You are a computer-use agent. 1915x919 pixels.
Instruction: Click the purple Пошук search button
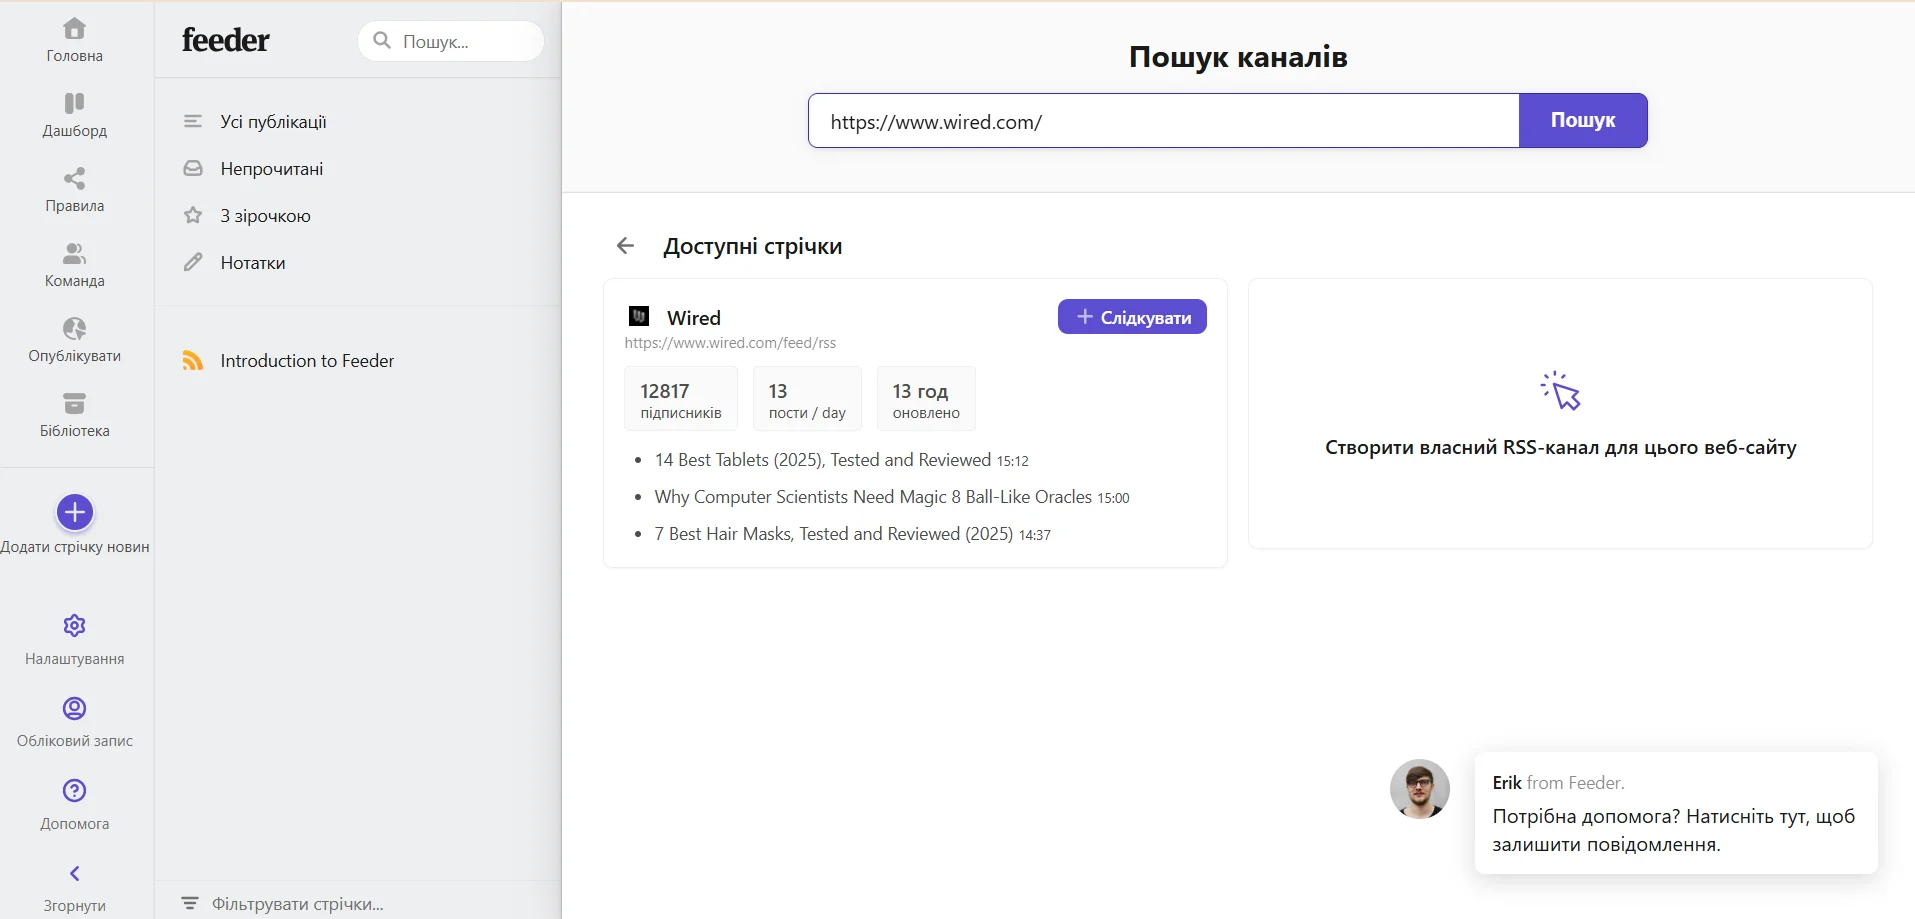1583,120
